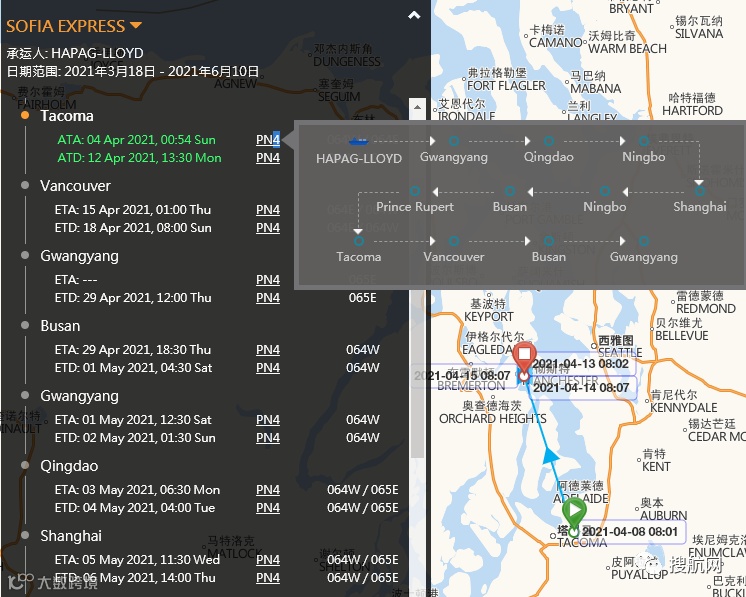Click the 2021-04-08 08:01 track label at Tacoma
Screen dimensions: 746x597
(x=630, y=531)
